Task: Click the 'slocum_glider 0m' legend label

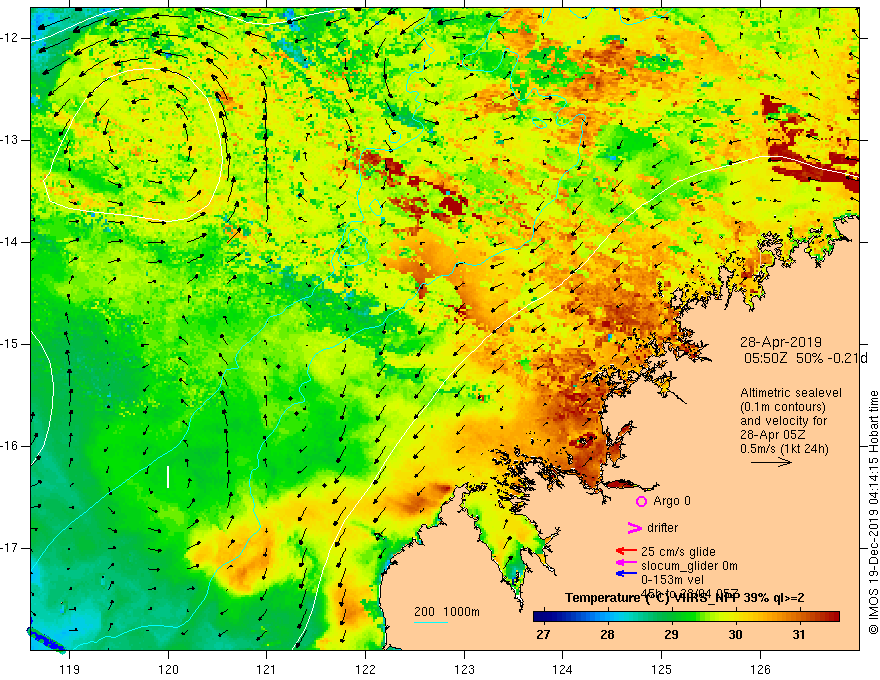Action: tap(689, 566)
